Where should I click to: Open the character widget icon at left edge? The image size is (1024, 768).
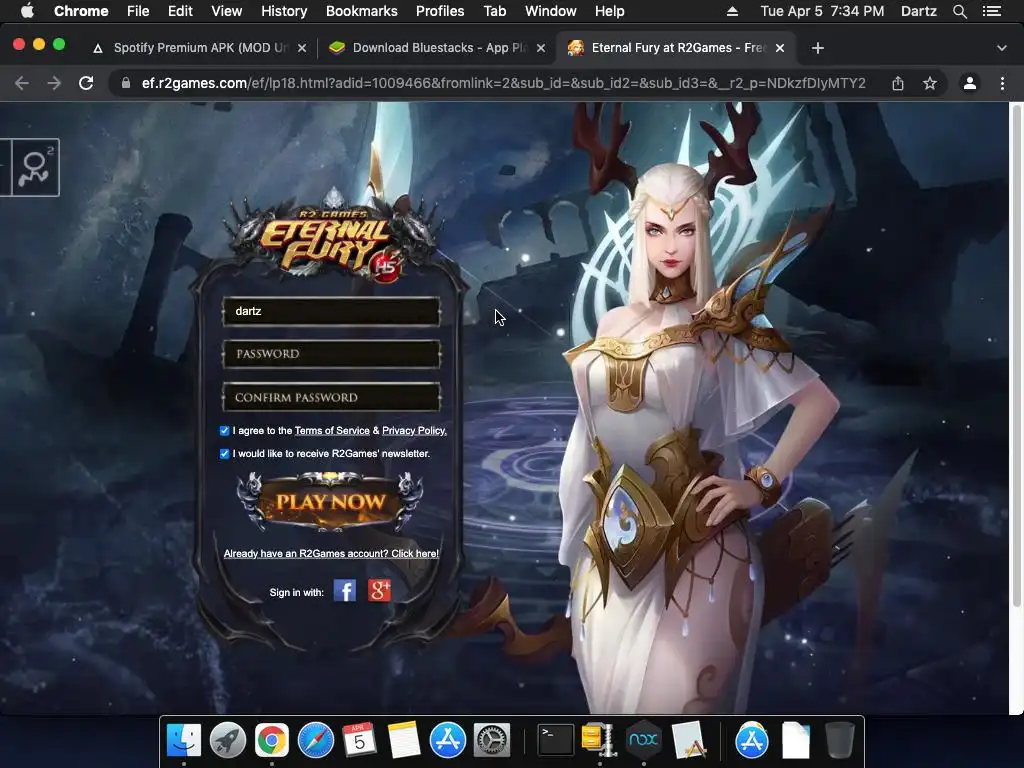pyautogui.click(x=34, y=168)
